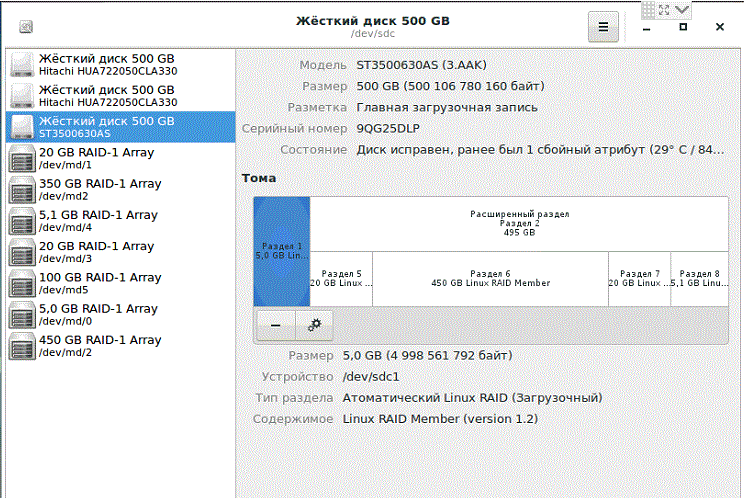Select the 20 GB RAID-1 Array /dev/md/1

point(121,158)
